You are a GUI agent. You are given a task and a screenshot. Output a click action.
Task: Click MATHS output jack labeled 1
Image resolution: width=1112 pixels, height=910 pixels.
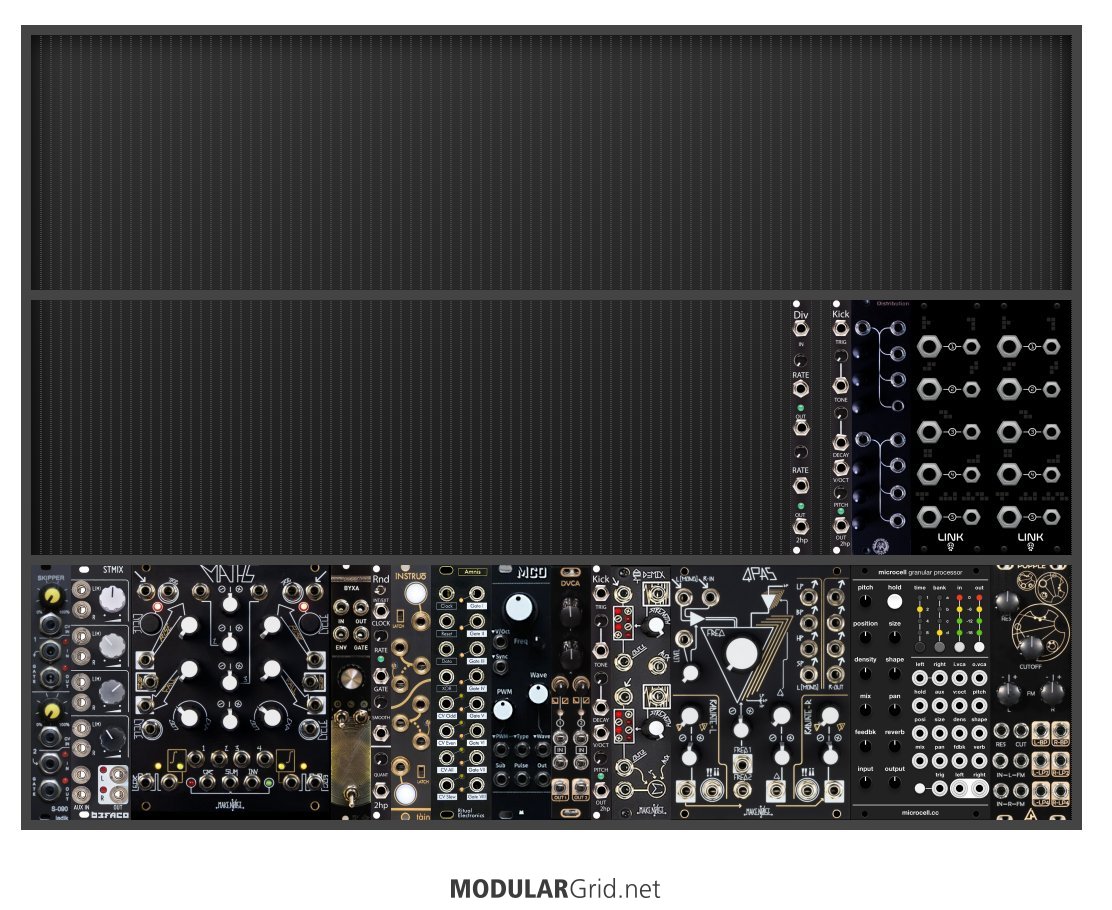tap(198, 758)
